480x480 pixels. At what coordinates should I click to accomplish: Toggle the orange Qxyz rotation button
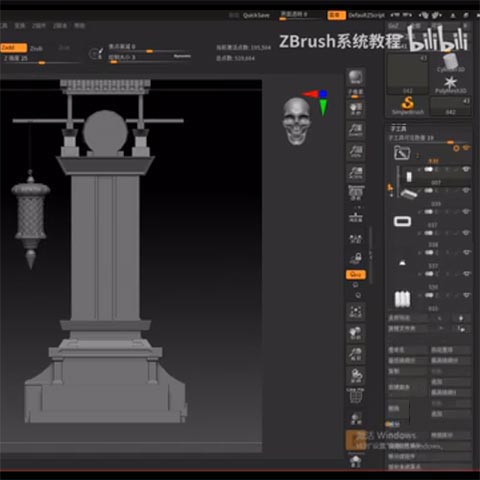pos(356,274)
